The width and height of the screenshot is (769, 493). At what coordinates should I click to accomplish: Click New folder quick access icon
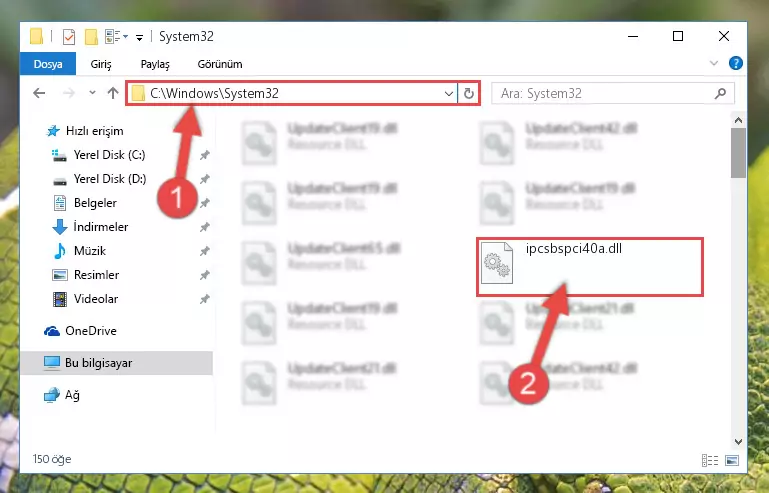tap(91, 37)
